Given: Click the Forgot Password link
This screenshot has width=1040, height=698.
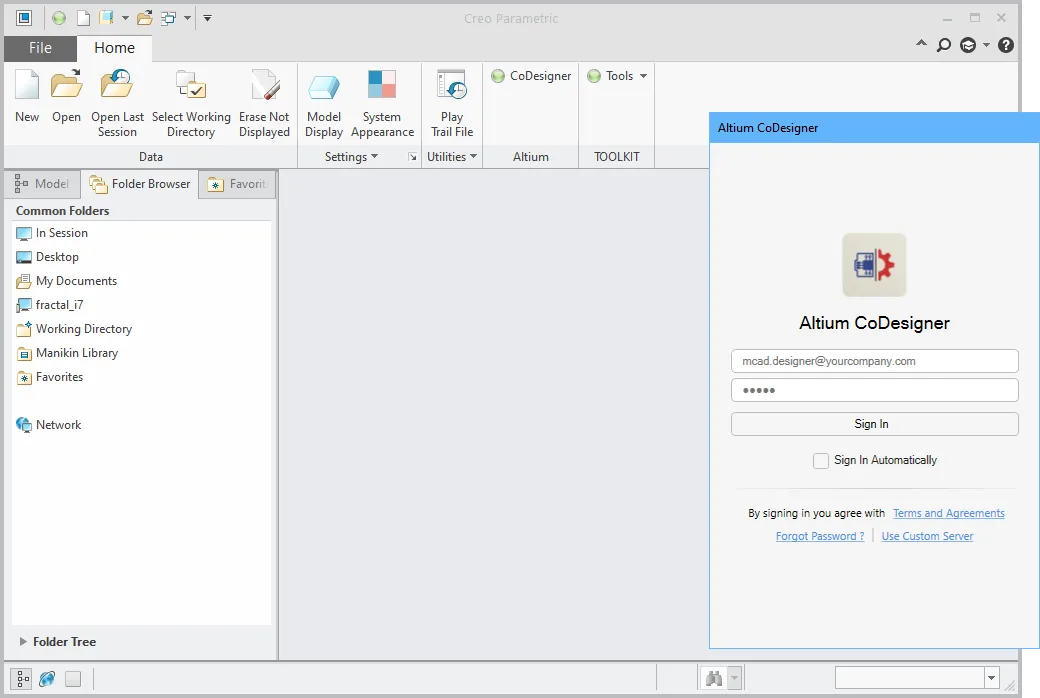Looking at the screenshot, I should point(820,536).
